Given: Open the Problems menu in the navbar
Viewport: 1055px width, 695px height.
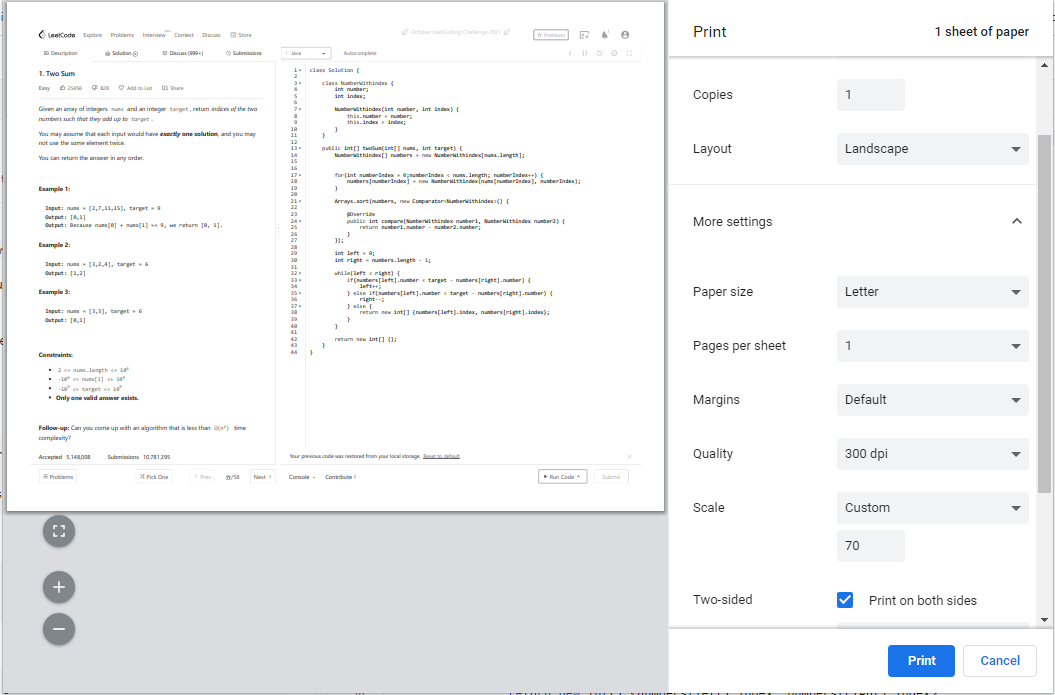Looking at the screenshot, I should (122, 35).
